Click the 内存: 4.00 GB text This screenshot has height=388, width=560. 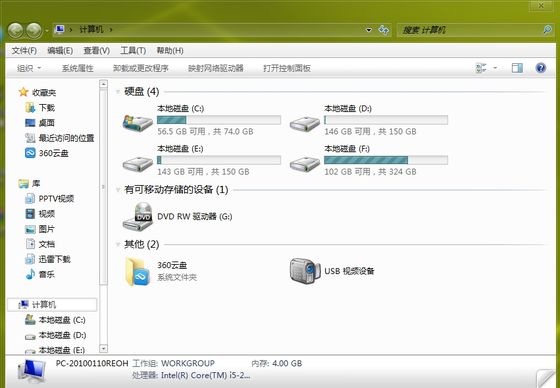click(277, 363)
